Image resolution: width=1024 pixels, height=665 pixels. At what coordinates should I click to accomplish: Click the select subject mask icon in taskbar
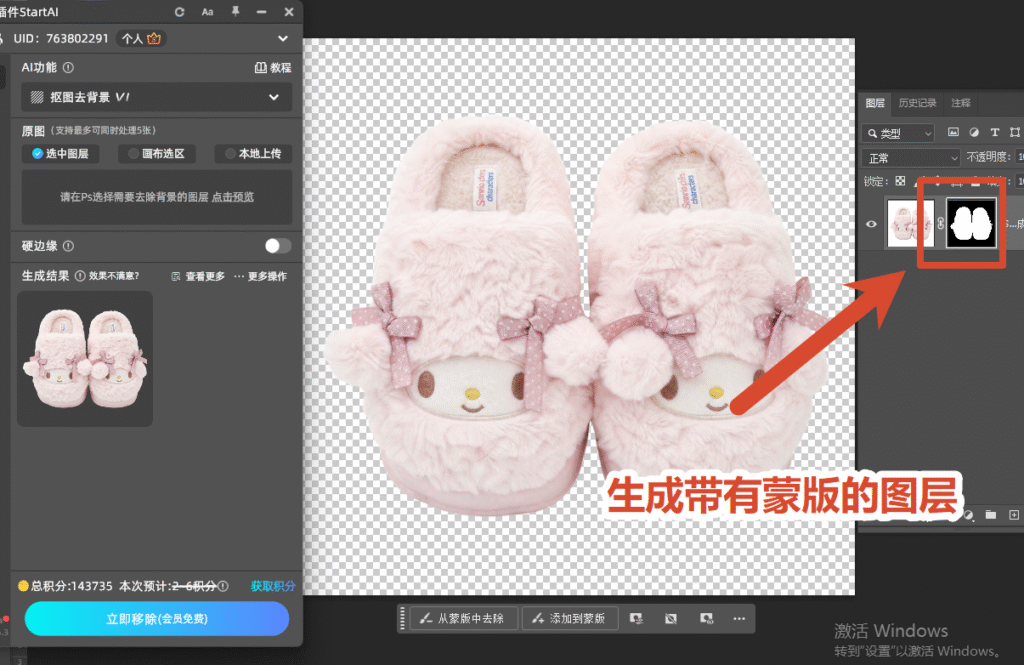[x=636, y=619]
